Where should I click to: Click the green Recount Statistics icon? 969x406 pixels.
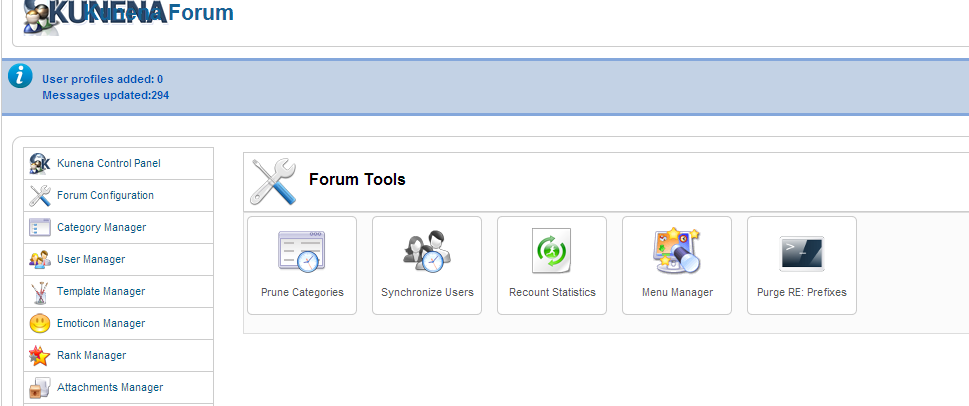click(x=551, y=251)
